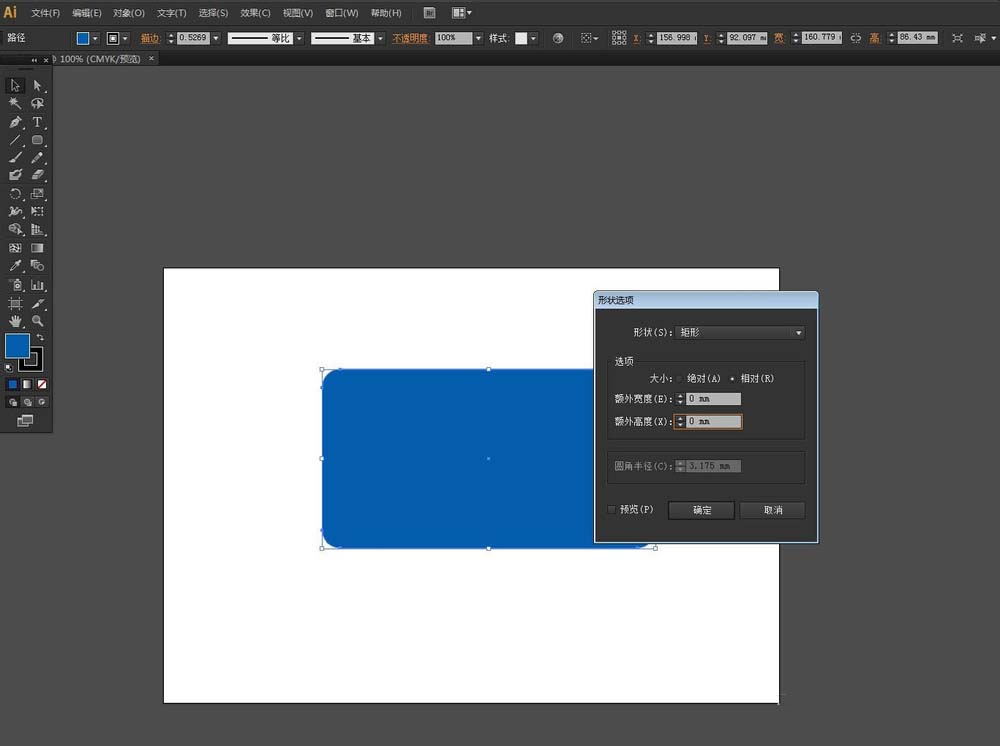
Task: Select the Eyedropper tool
Action: tap(15, 266)
